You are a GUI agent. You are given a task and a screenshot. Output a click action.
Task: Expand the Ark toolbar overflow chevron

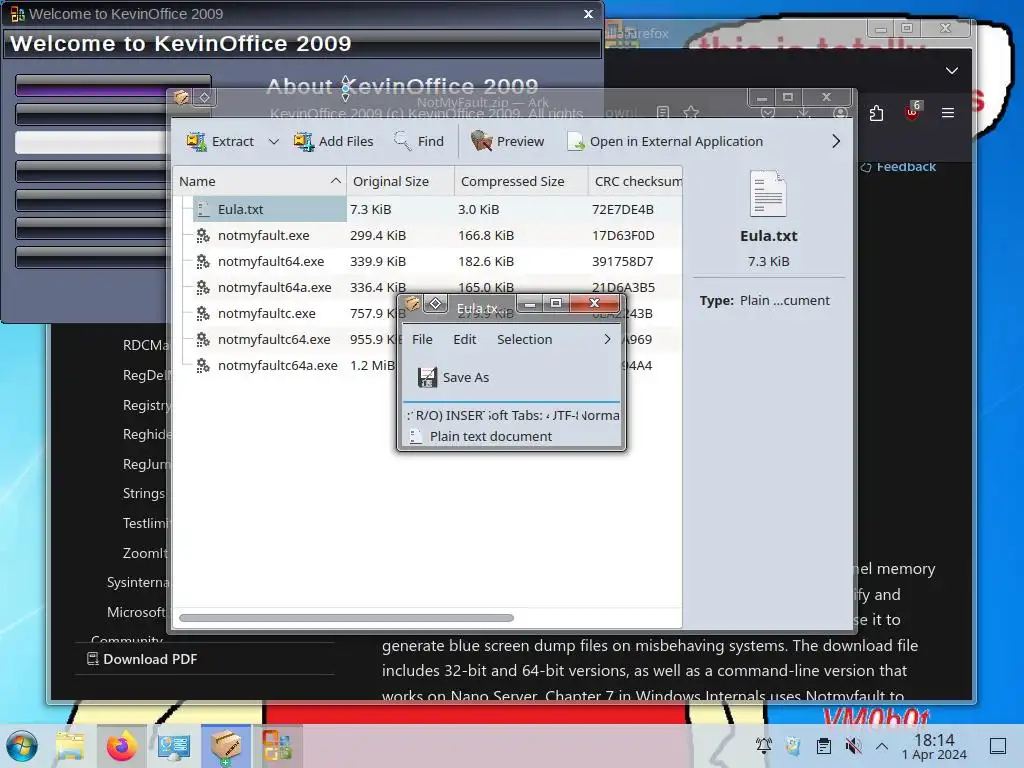click(x=836, y=141)
